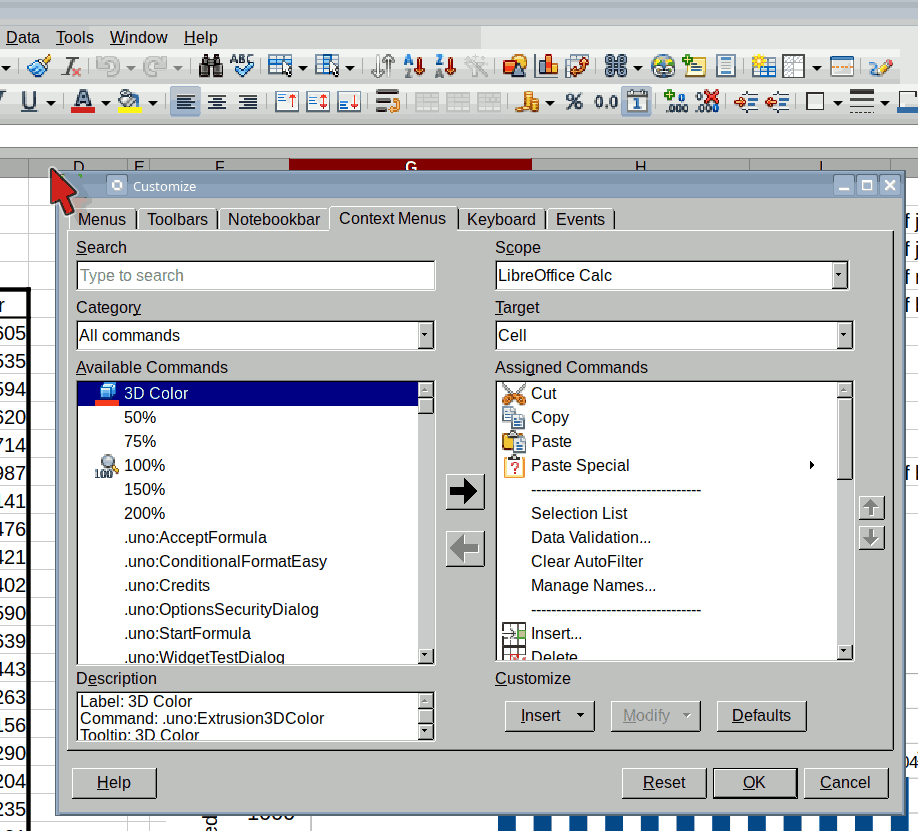This screenshot has width=918, height=831.
Task: Toggle the Align Left button
Action: point(184,101)
